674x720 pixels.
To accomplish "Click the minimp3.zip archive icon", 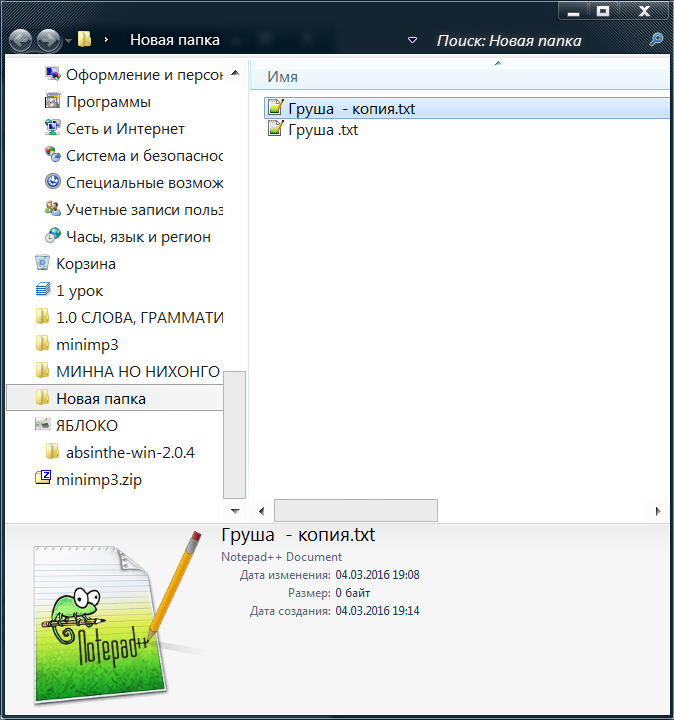I will [x=42, y=478].
